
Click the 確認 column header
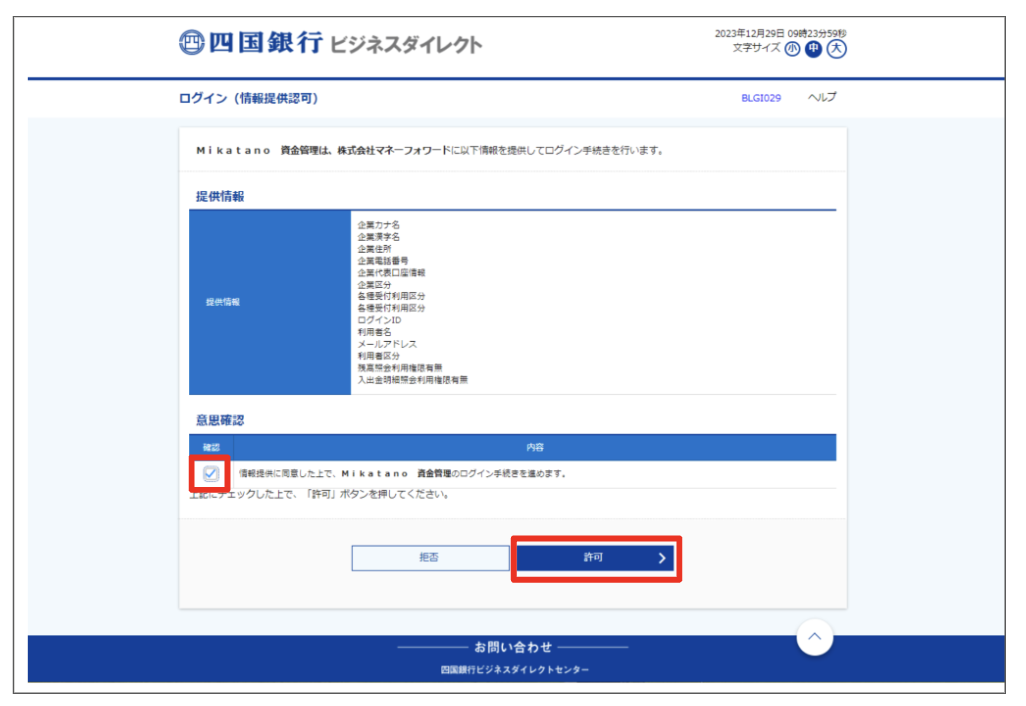coord(211,448)
